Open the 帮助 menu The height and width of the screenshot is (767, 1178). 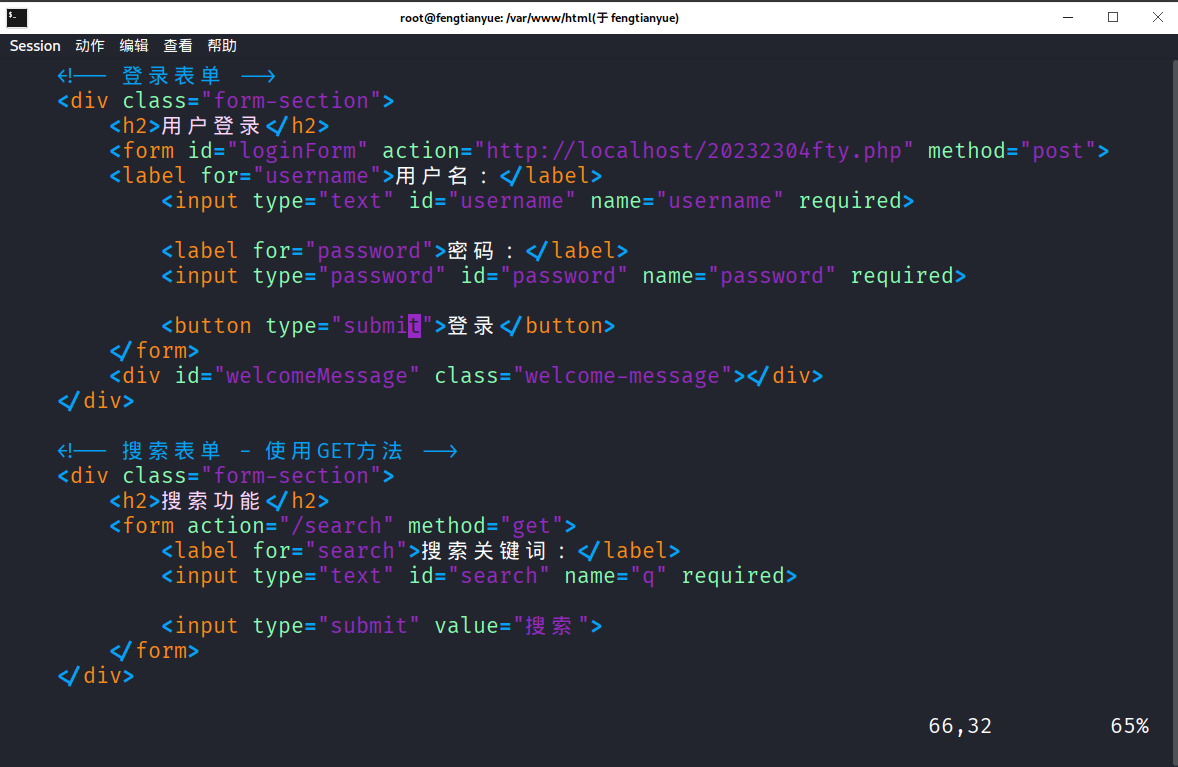pos(222,46)
